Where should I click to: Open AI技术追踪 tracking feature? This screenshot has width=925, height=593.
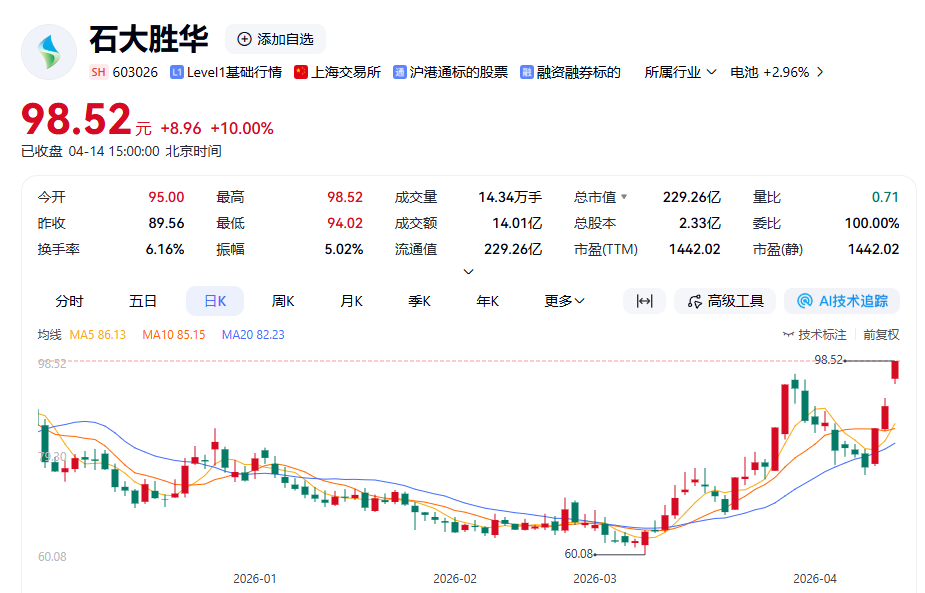tap(842, 301)
